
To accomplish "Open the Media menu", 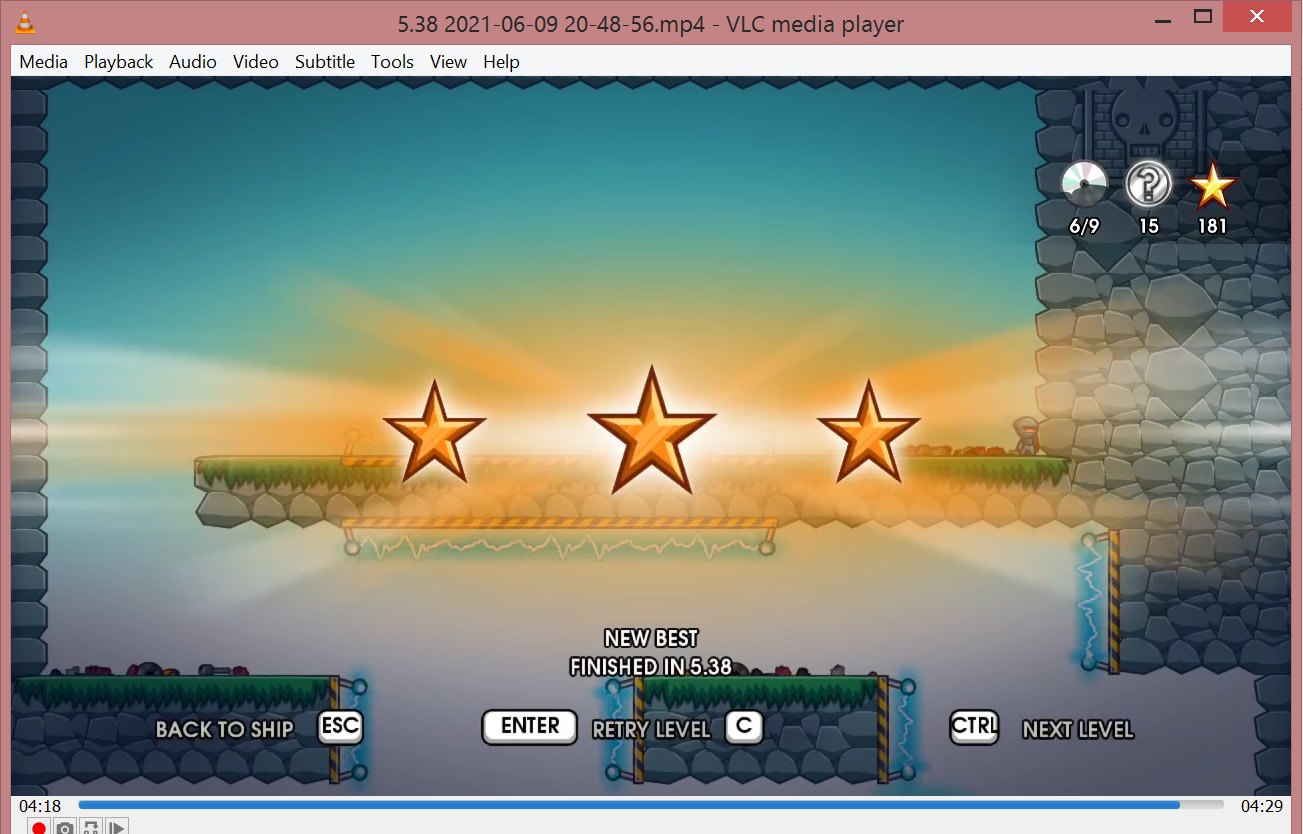I will point(44,62).
